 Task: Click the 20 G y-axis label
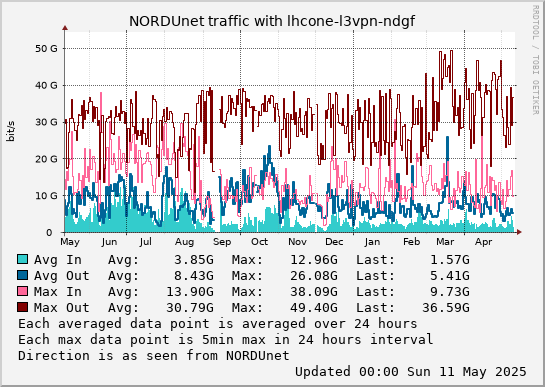[46, 159]
